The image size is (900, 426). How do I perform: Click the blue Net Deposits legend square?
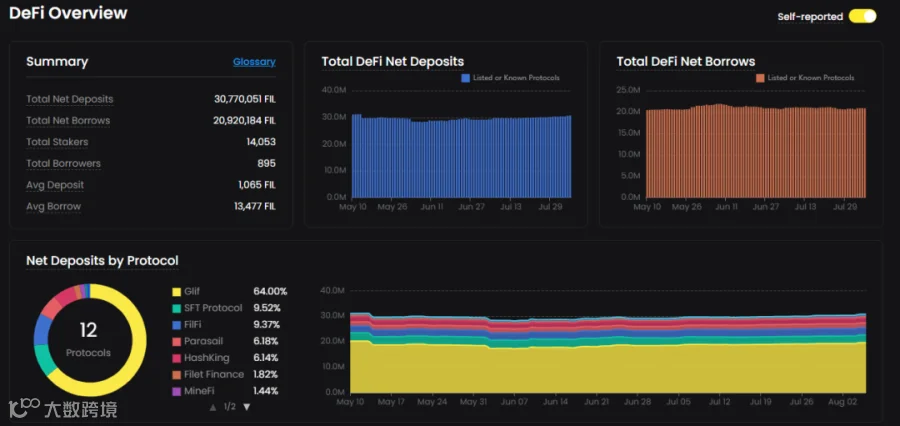pos(465,78)
